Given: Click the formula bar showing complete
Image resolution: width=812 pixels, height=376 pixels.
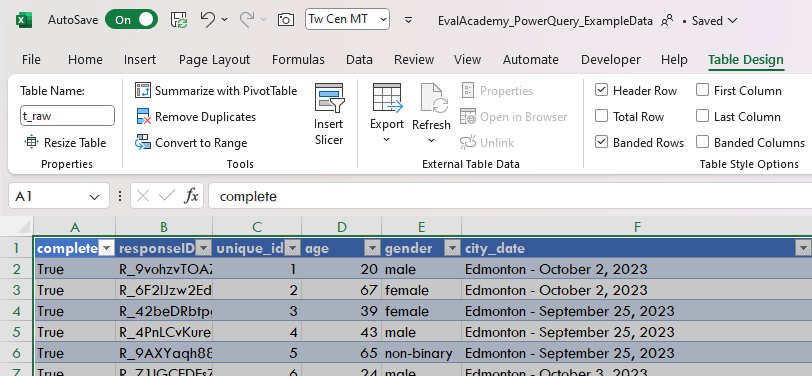Looking at the screenshot, I should [510, 196].
